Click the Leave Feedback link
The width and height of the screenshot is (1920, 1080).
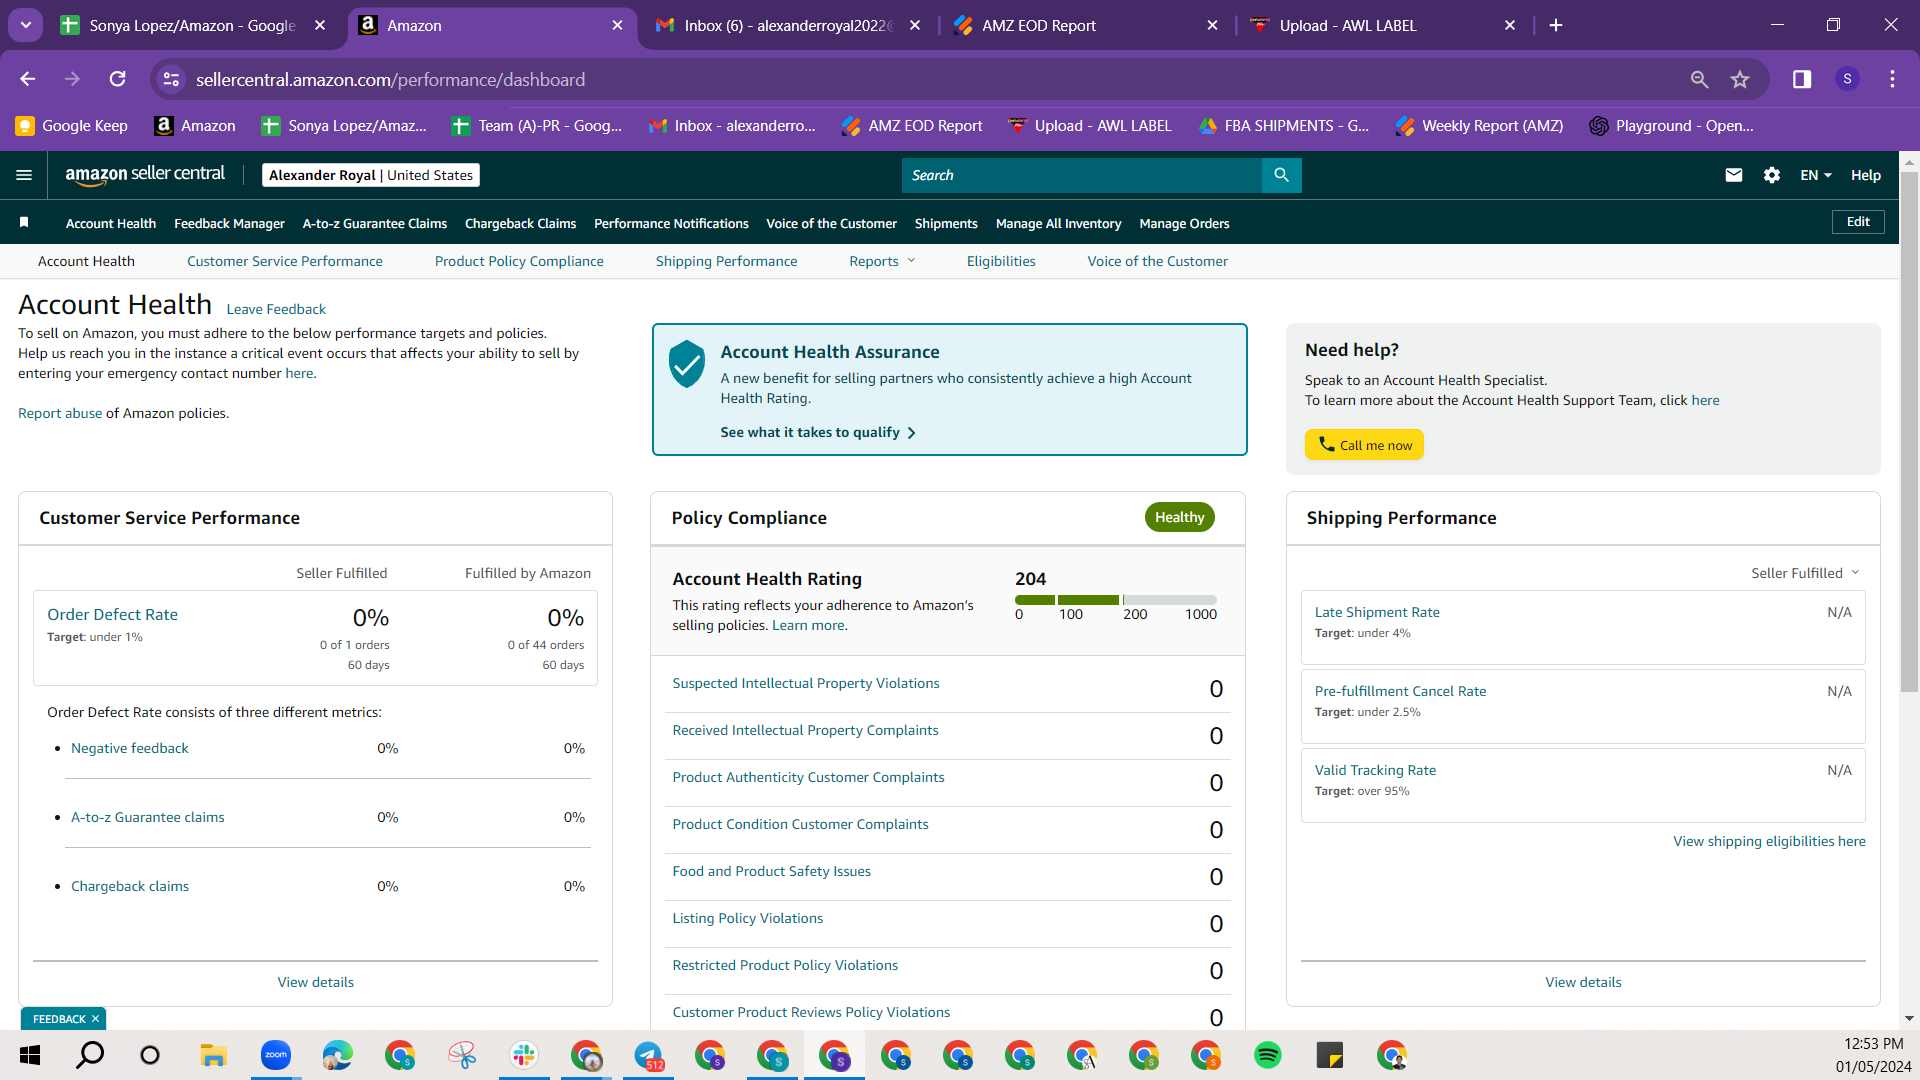pos(276,309)
